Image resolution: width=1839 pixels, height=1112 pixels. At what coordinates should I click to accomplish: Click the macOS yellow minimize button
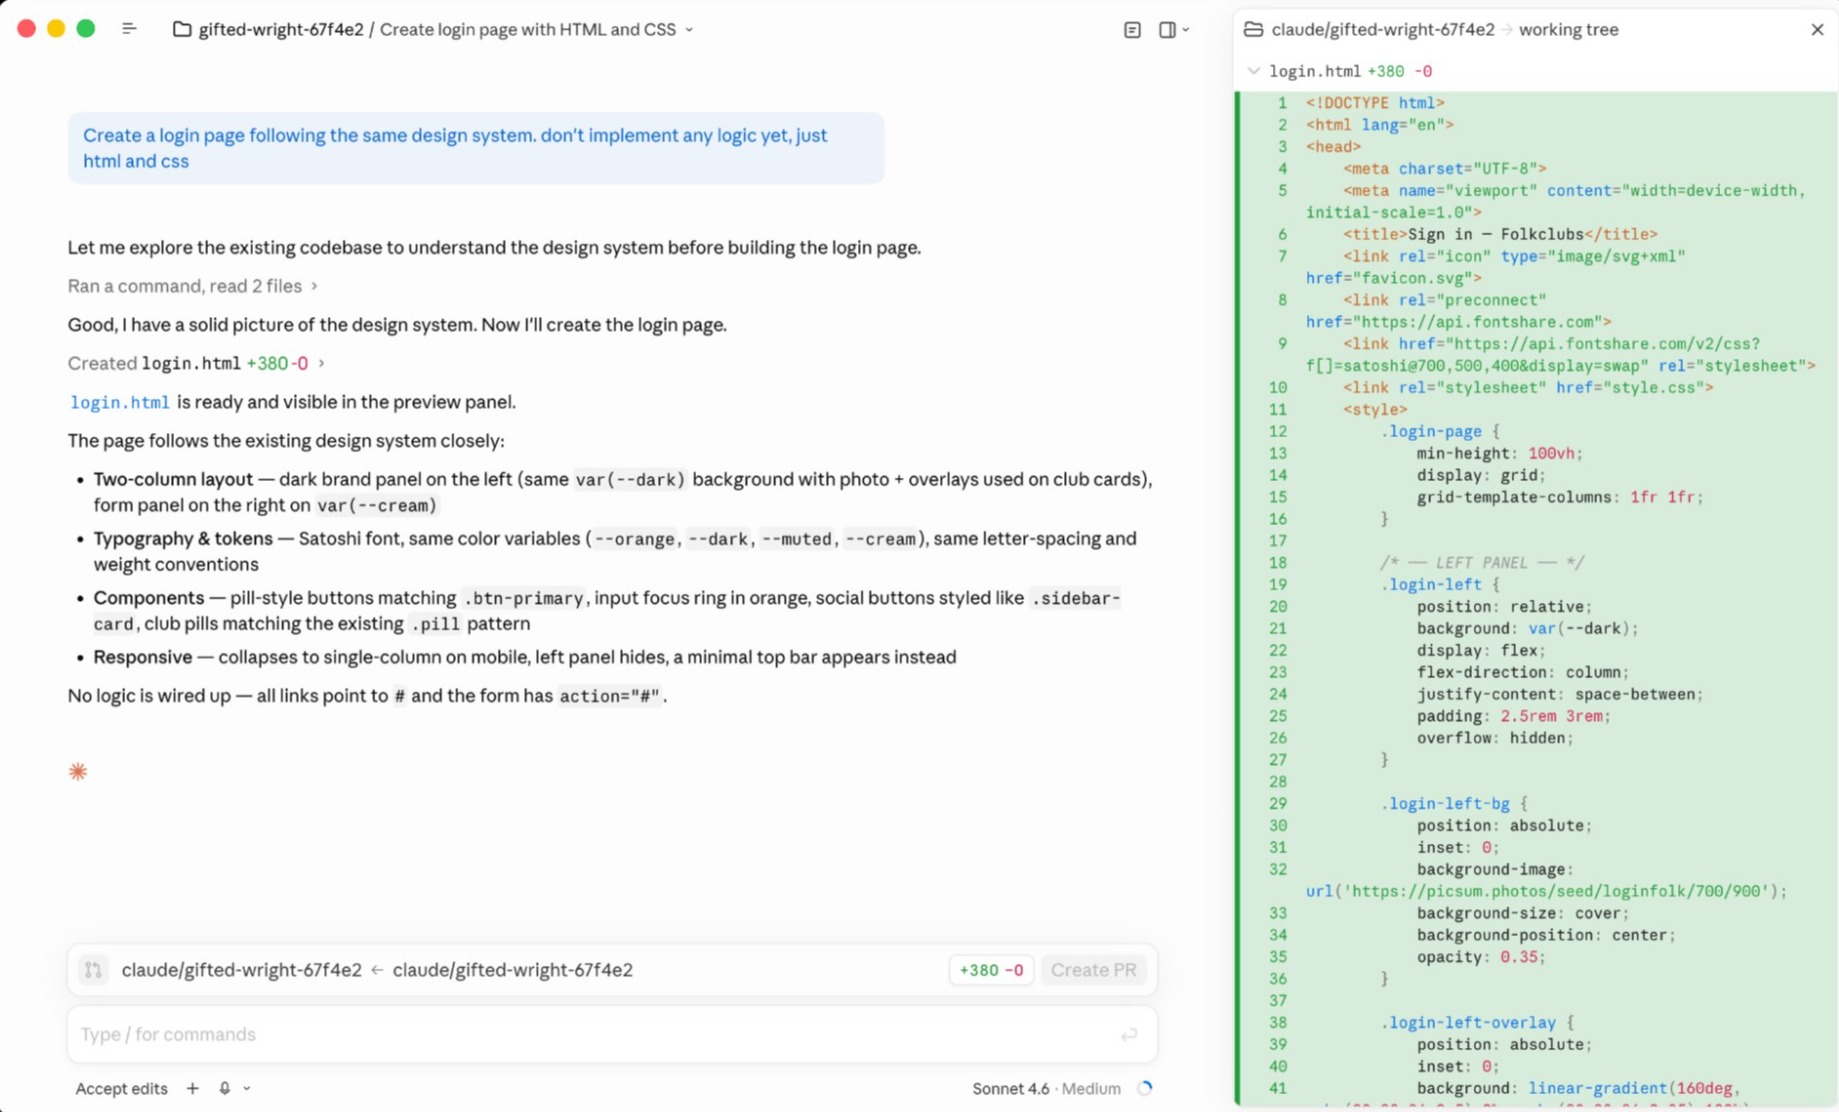[x=56, y=29]
